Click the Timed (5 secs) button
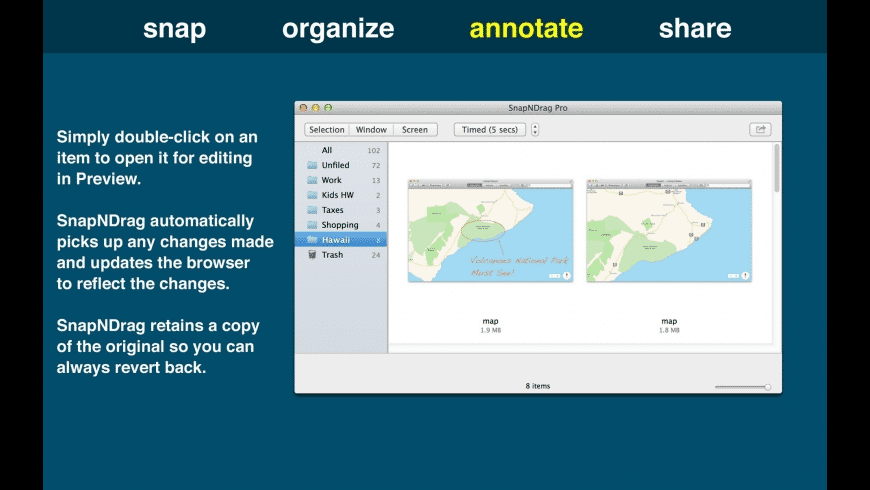870x490 pixels. coord(489,129)
